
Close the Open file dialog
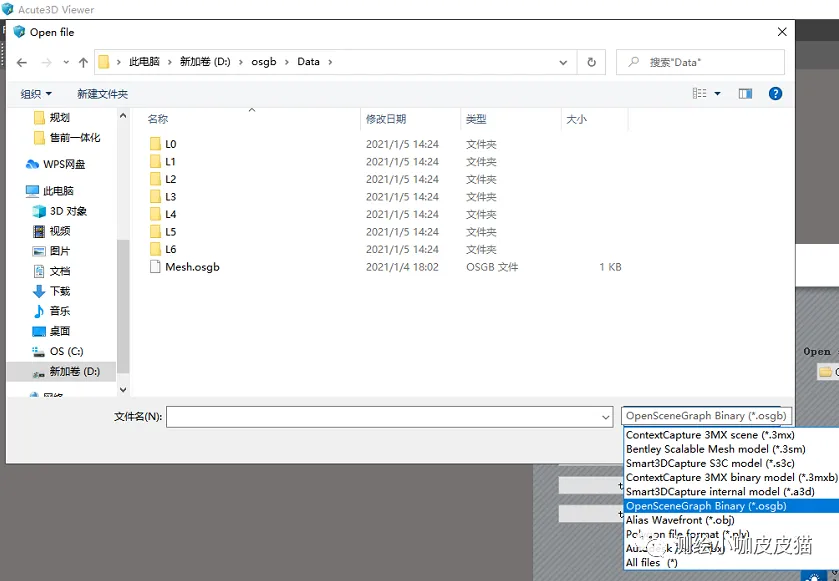point(782,32)
